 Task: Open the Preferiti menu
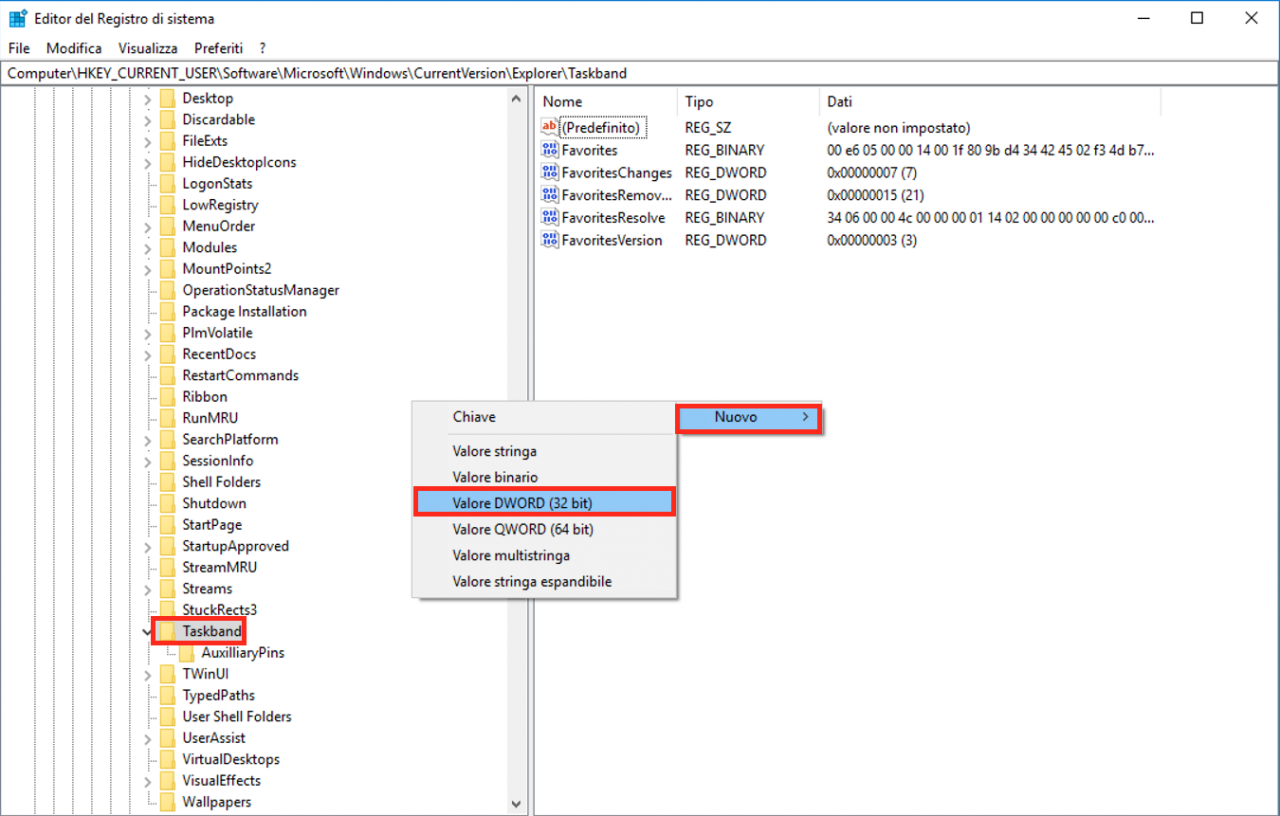pyautogui.click(x=218, y=48)
